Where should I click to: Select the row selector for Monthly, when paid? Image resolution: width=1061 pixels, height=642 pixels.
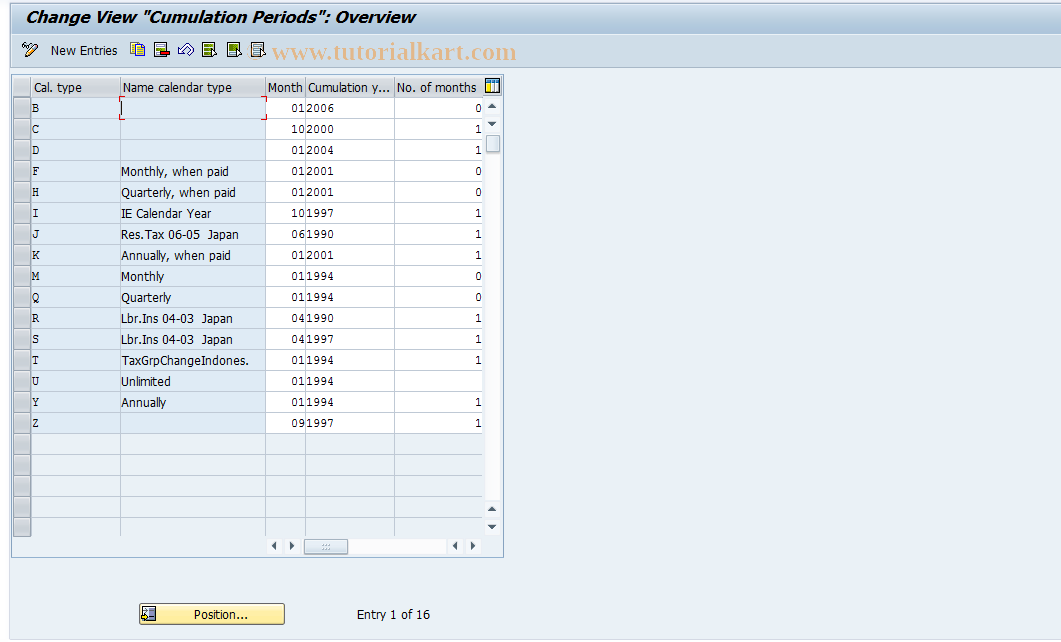(22, 171)
